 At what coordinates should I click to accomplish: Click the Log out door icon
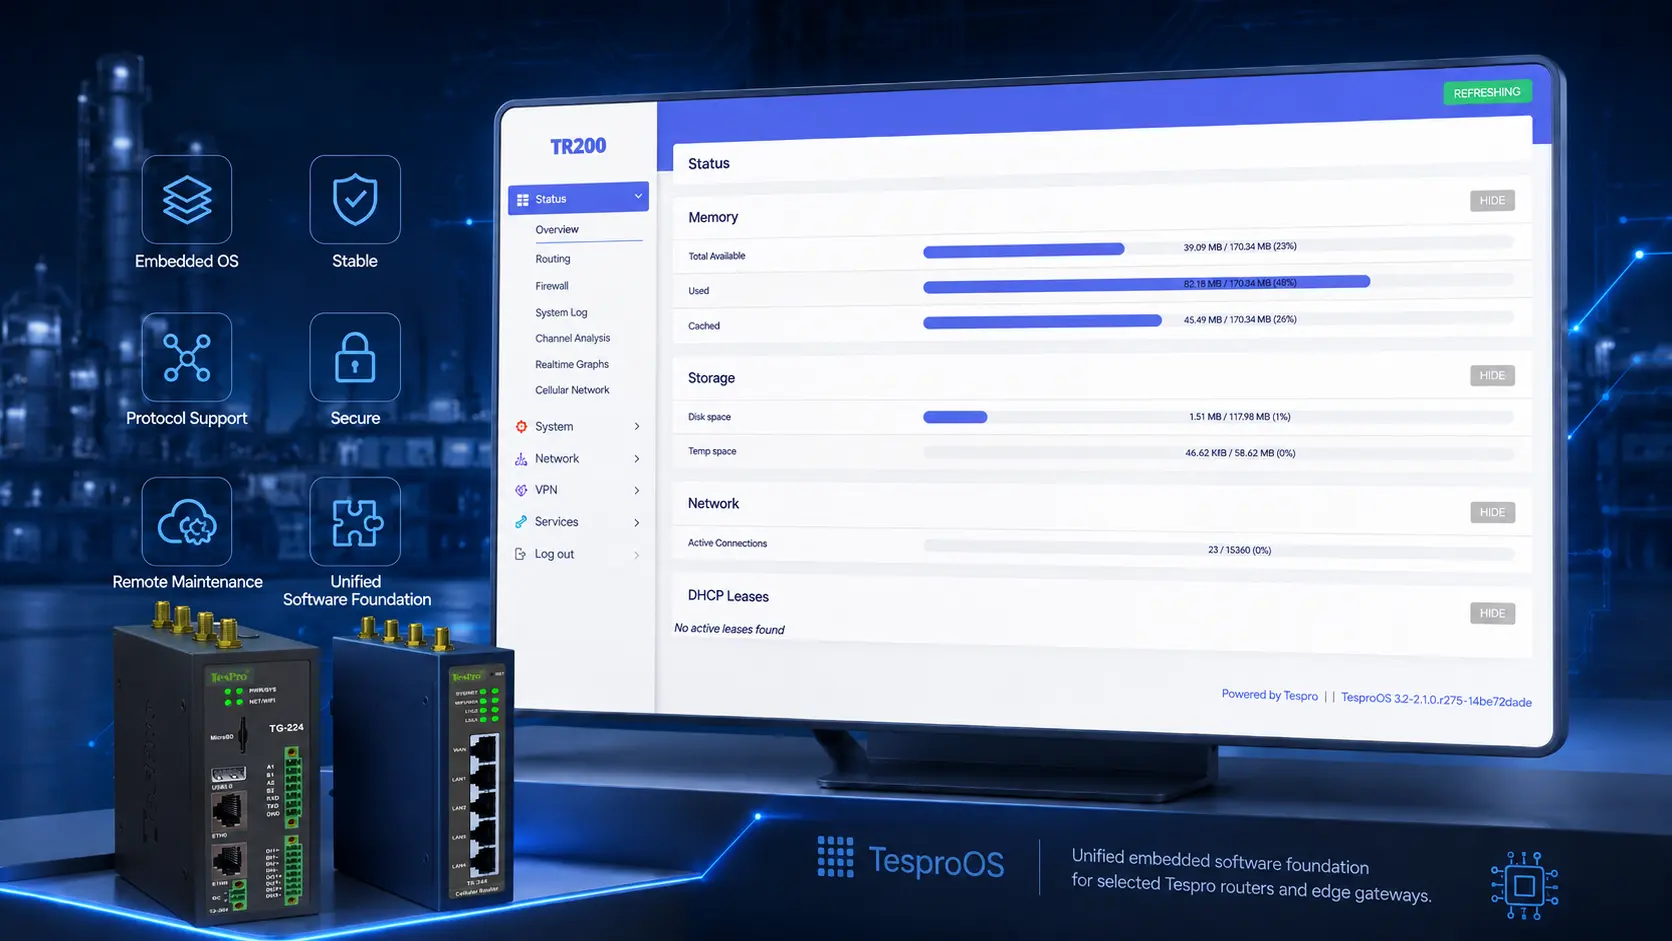click(x=520, y=554)
